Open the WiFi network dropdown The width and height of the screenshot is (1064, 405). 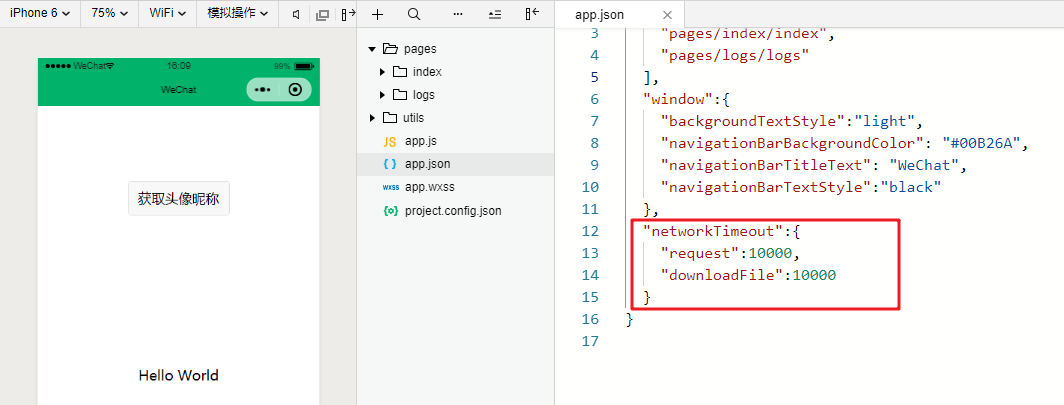coord(168,14)
